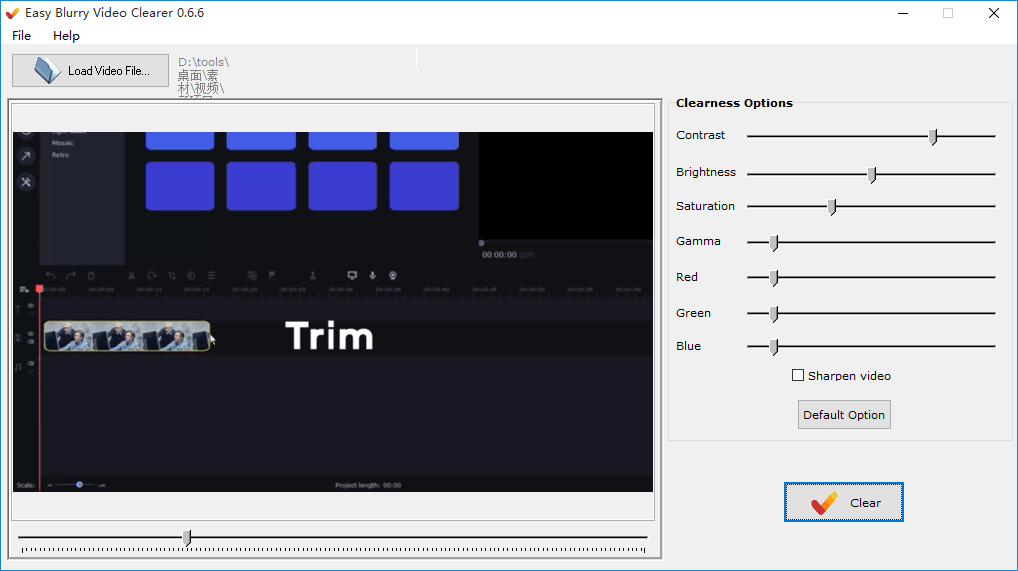Screen dimensions: 1018x571
Task: Click the Blue slider handle
Action: pyautogui.click(x=774, y=347)
